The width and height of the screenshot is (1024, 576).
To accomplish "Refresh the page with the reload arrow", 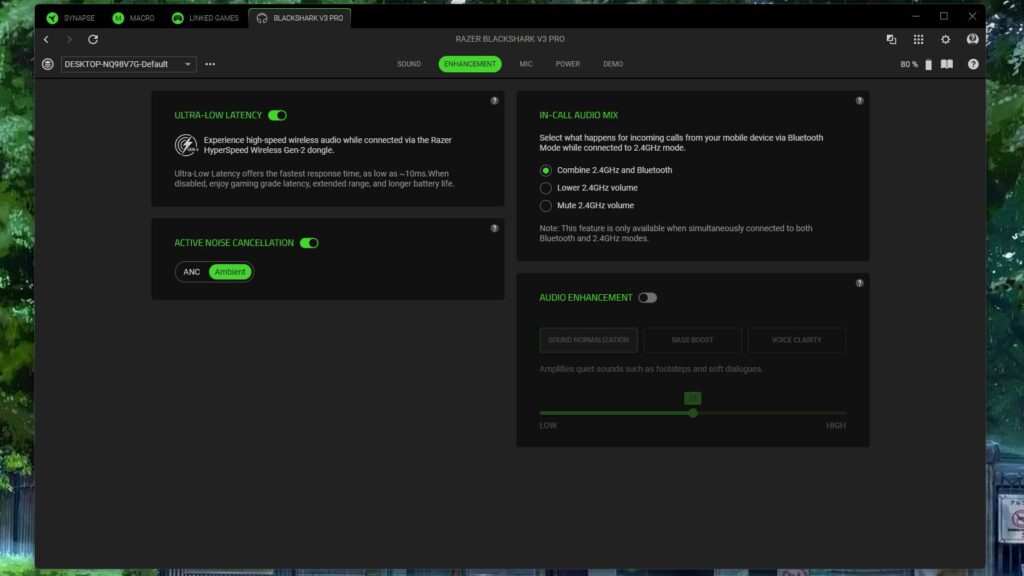I will tap(93, 39).
